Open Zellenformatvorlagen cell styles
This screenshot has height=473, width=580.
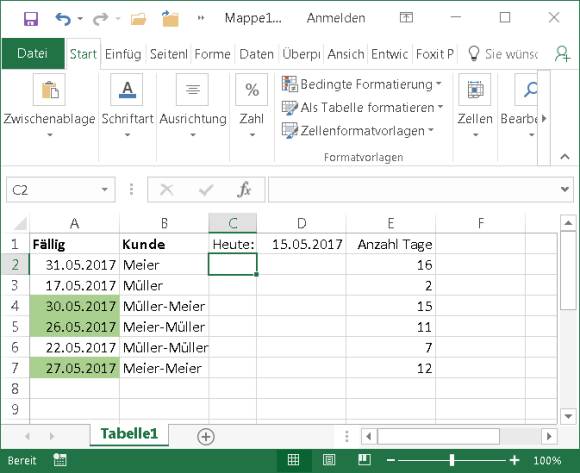(x=358, y=131)
